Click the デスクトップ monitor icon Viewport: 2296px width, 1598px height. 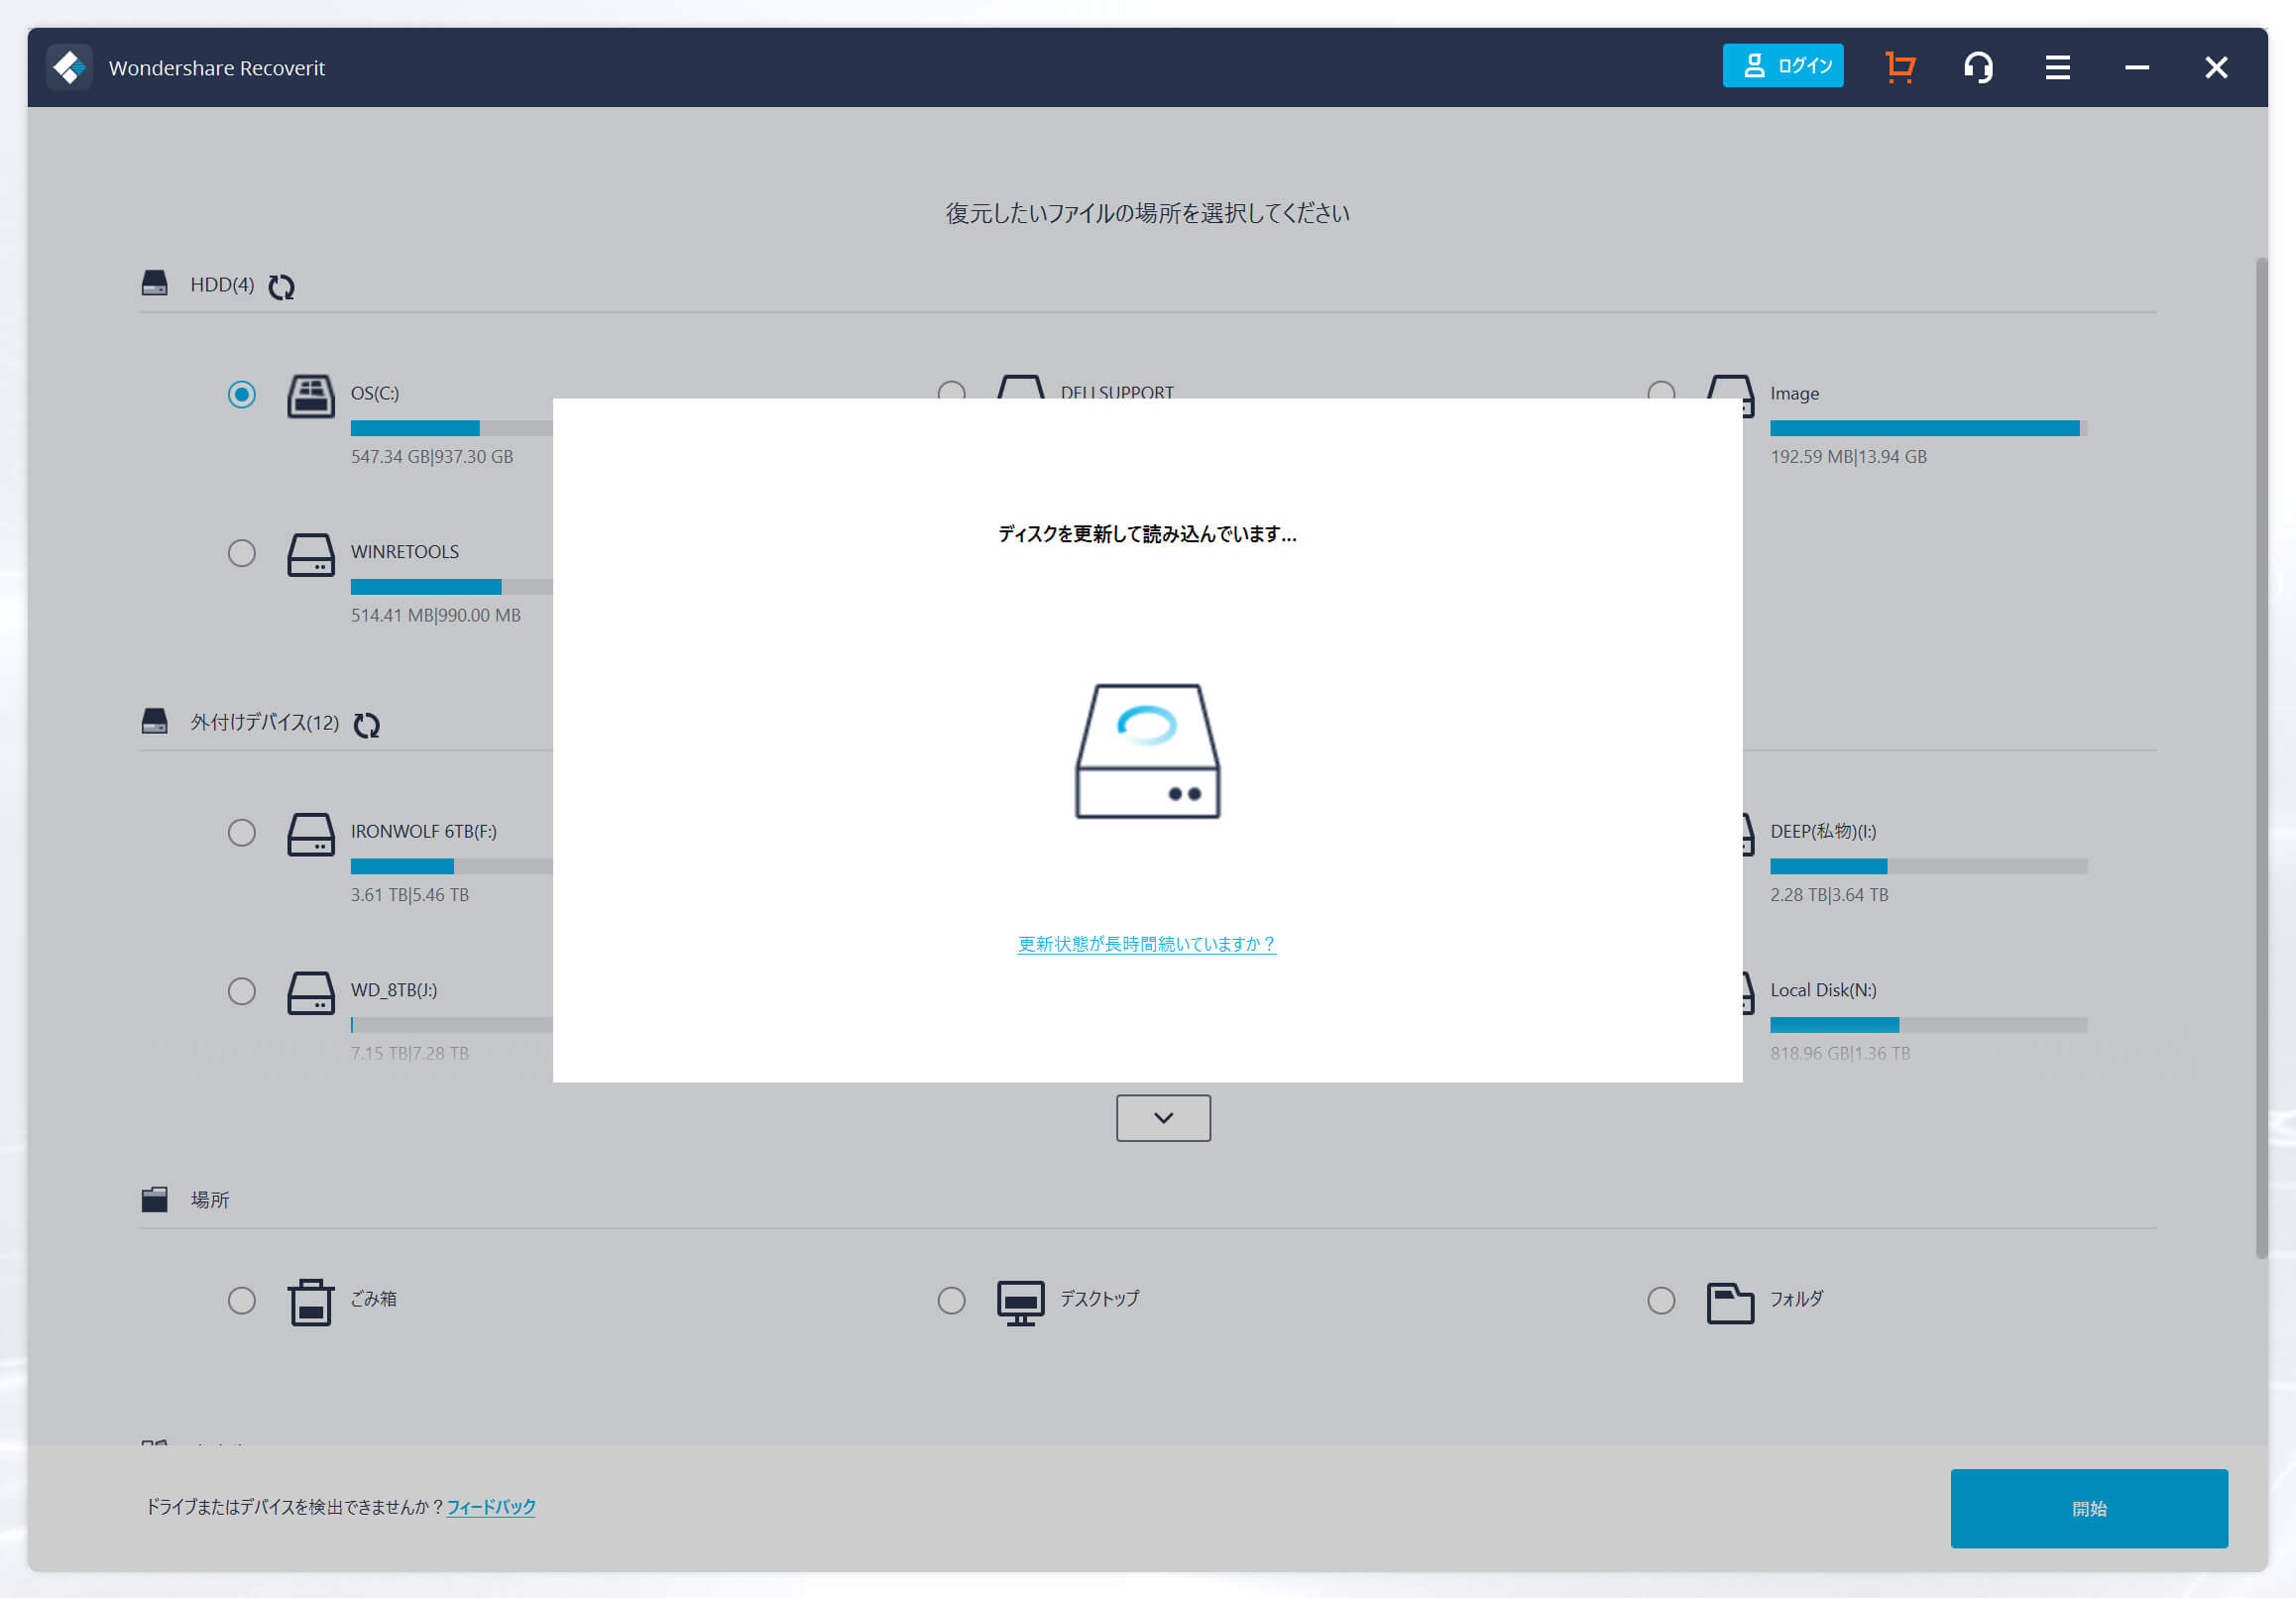coord(1020,1303)
